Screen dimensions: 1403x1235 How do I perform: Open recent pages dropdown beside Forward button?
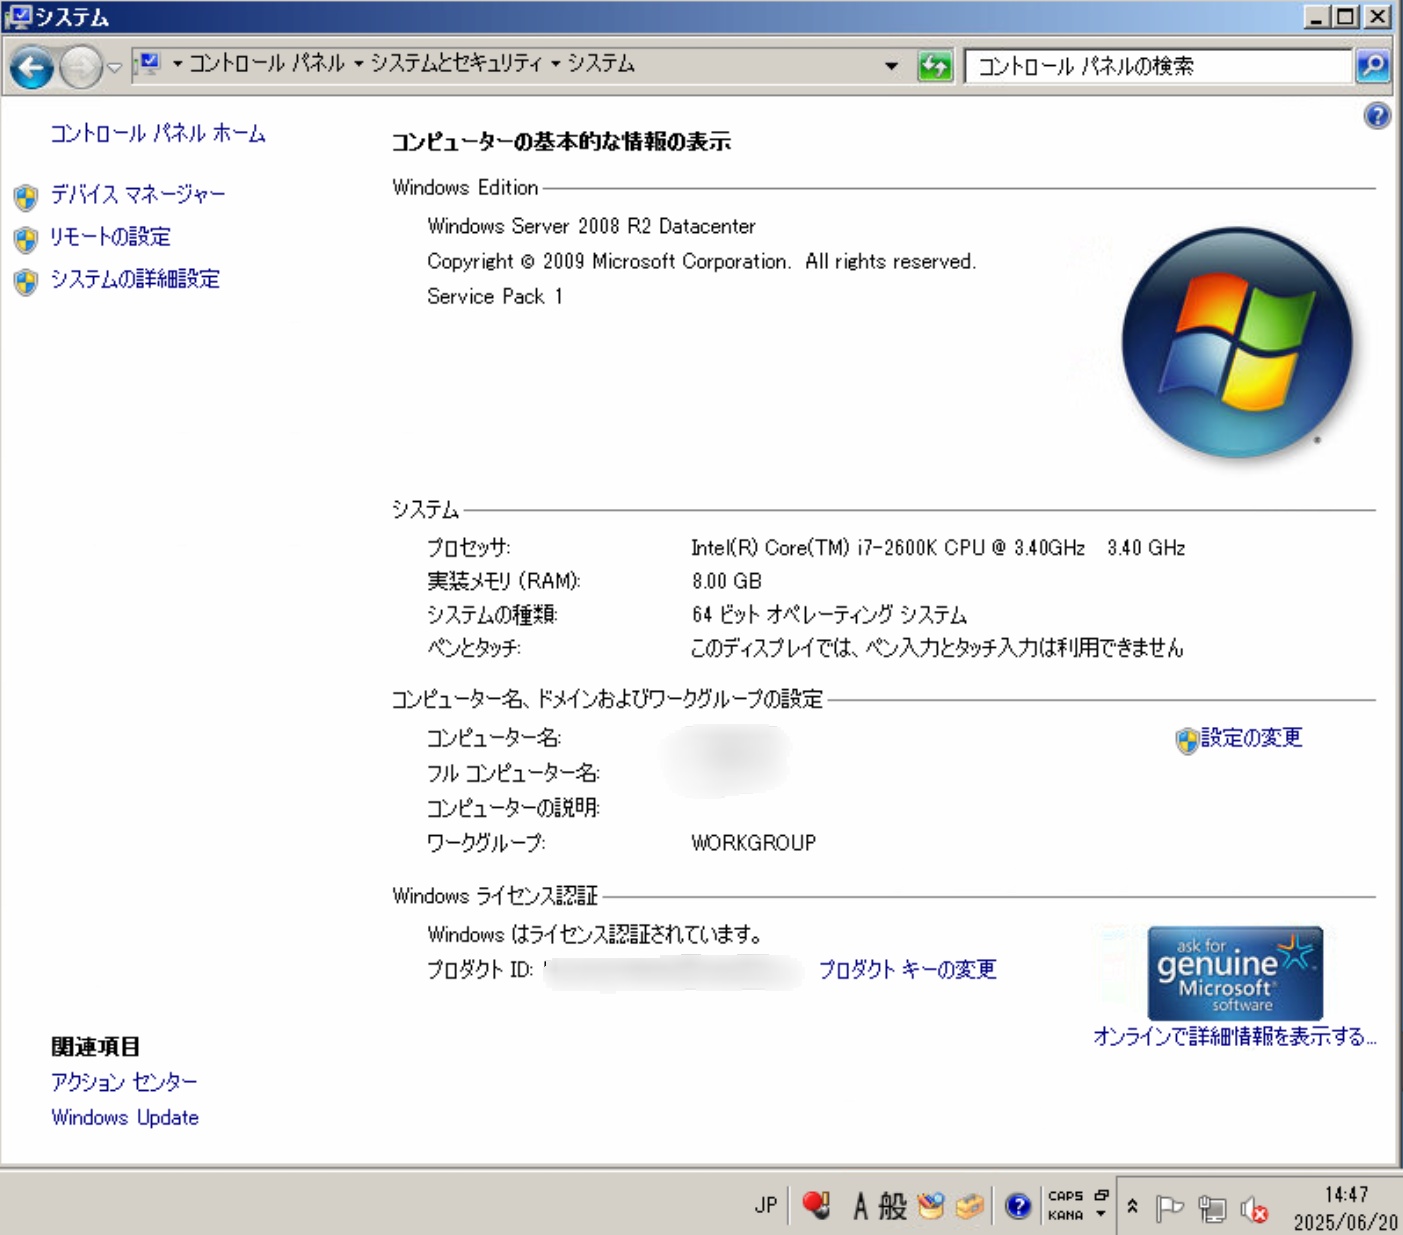[x=114, y=68]
